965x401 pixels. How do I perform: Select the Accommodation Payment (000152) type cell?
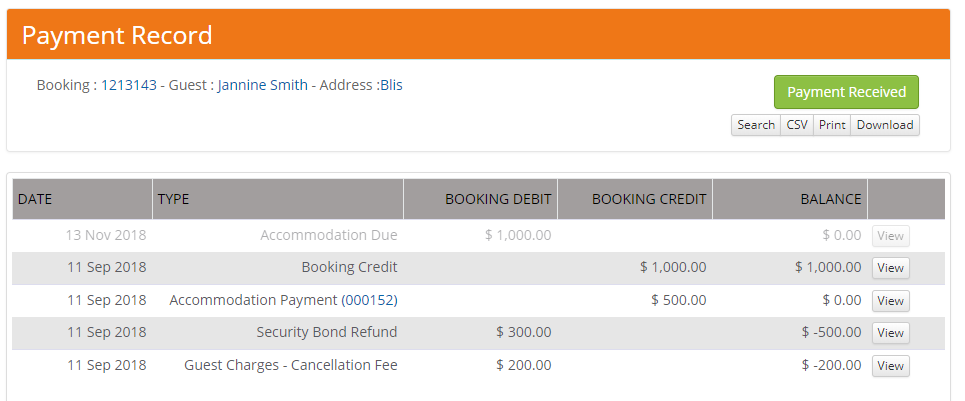click(283, 300)
